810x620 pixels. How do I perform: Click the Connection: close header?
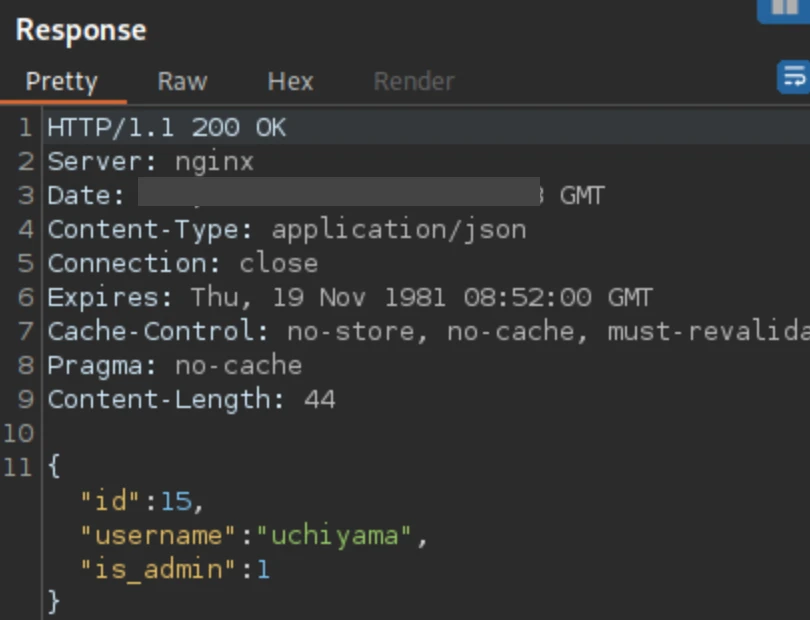click(182, 263)
